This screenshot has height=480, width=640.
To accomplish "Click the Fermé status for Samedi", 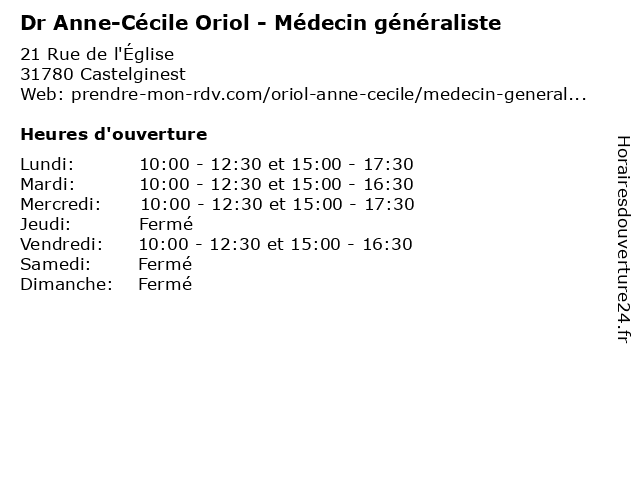I will (165, 264).
